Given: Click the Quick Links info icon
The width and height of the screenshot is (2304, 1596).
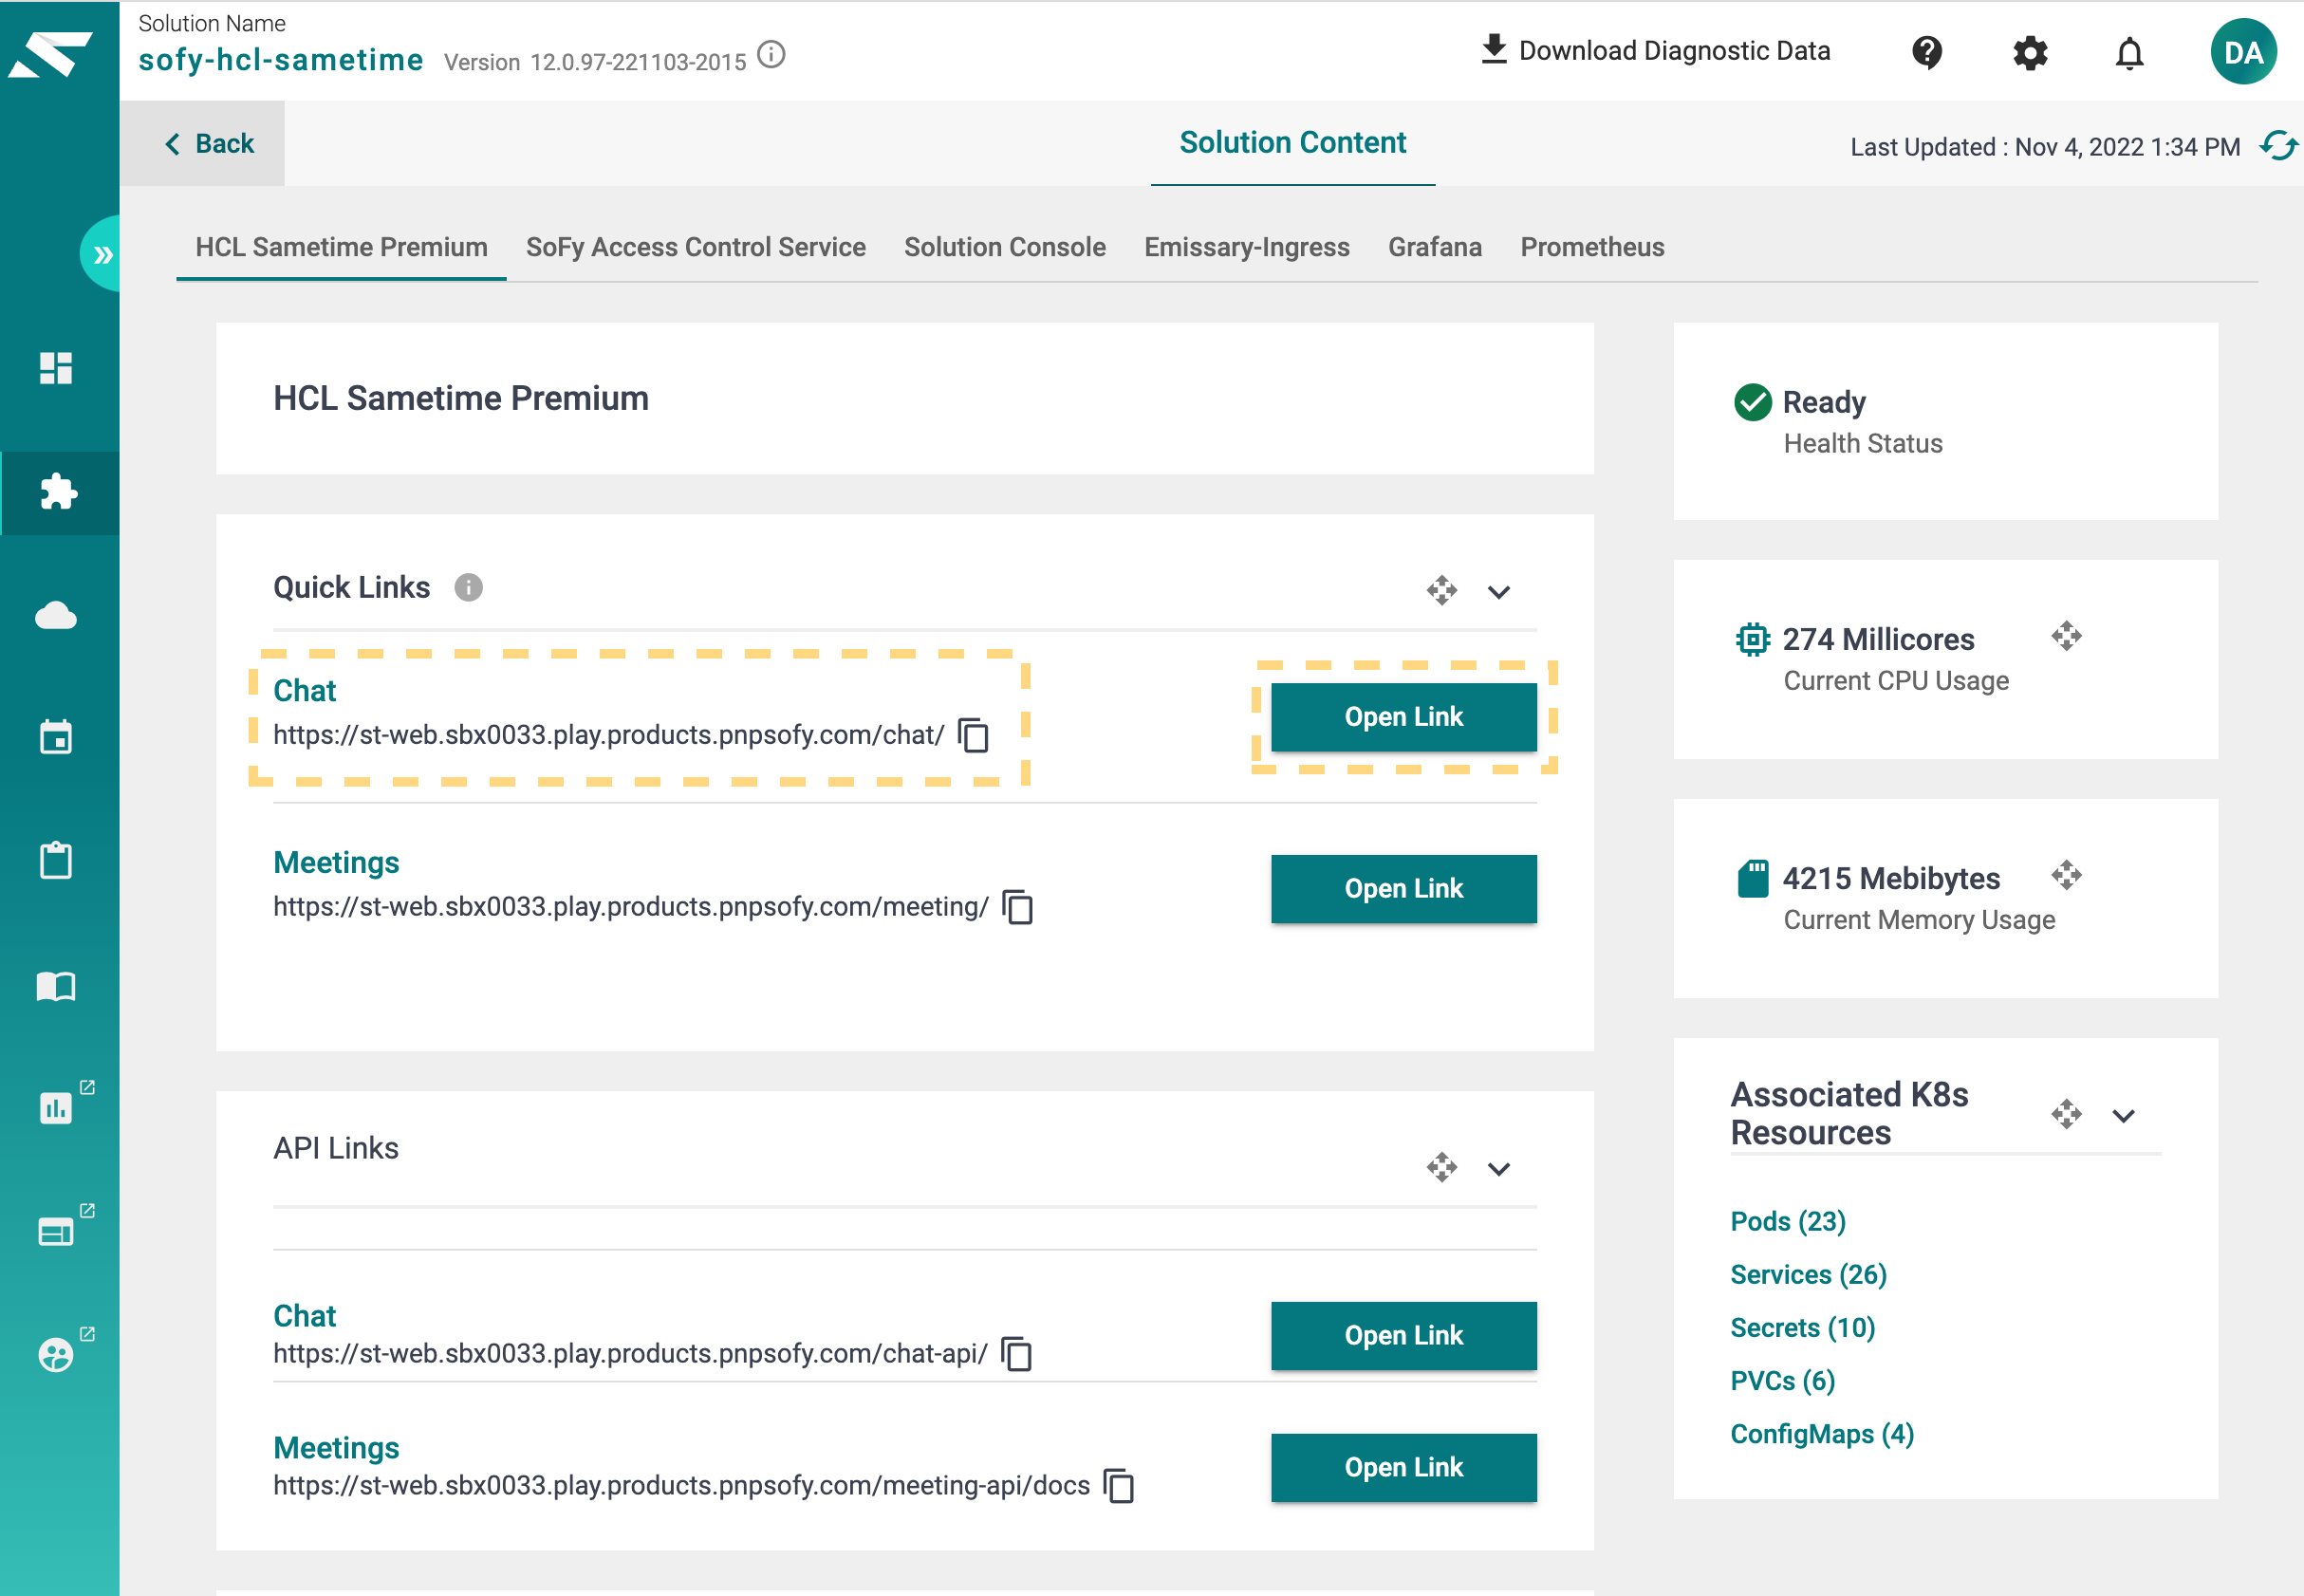Looking at the screenshot, I should click(x=468, y=587).
